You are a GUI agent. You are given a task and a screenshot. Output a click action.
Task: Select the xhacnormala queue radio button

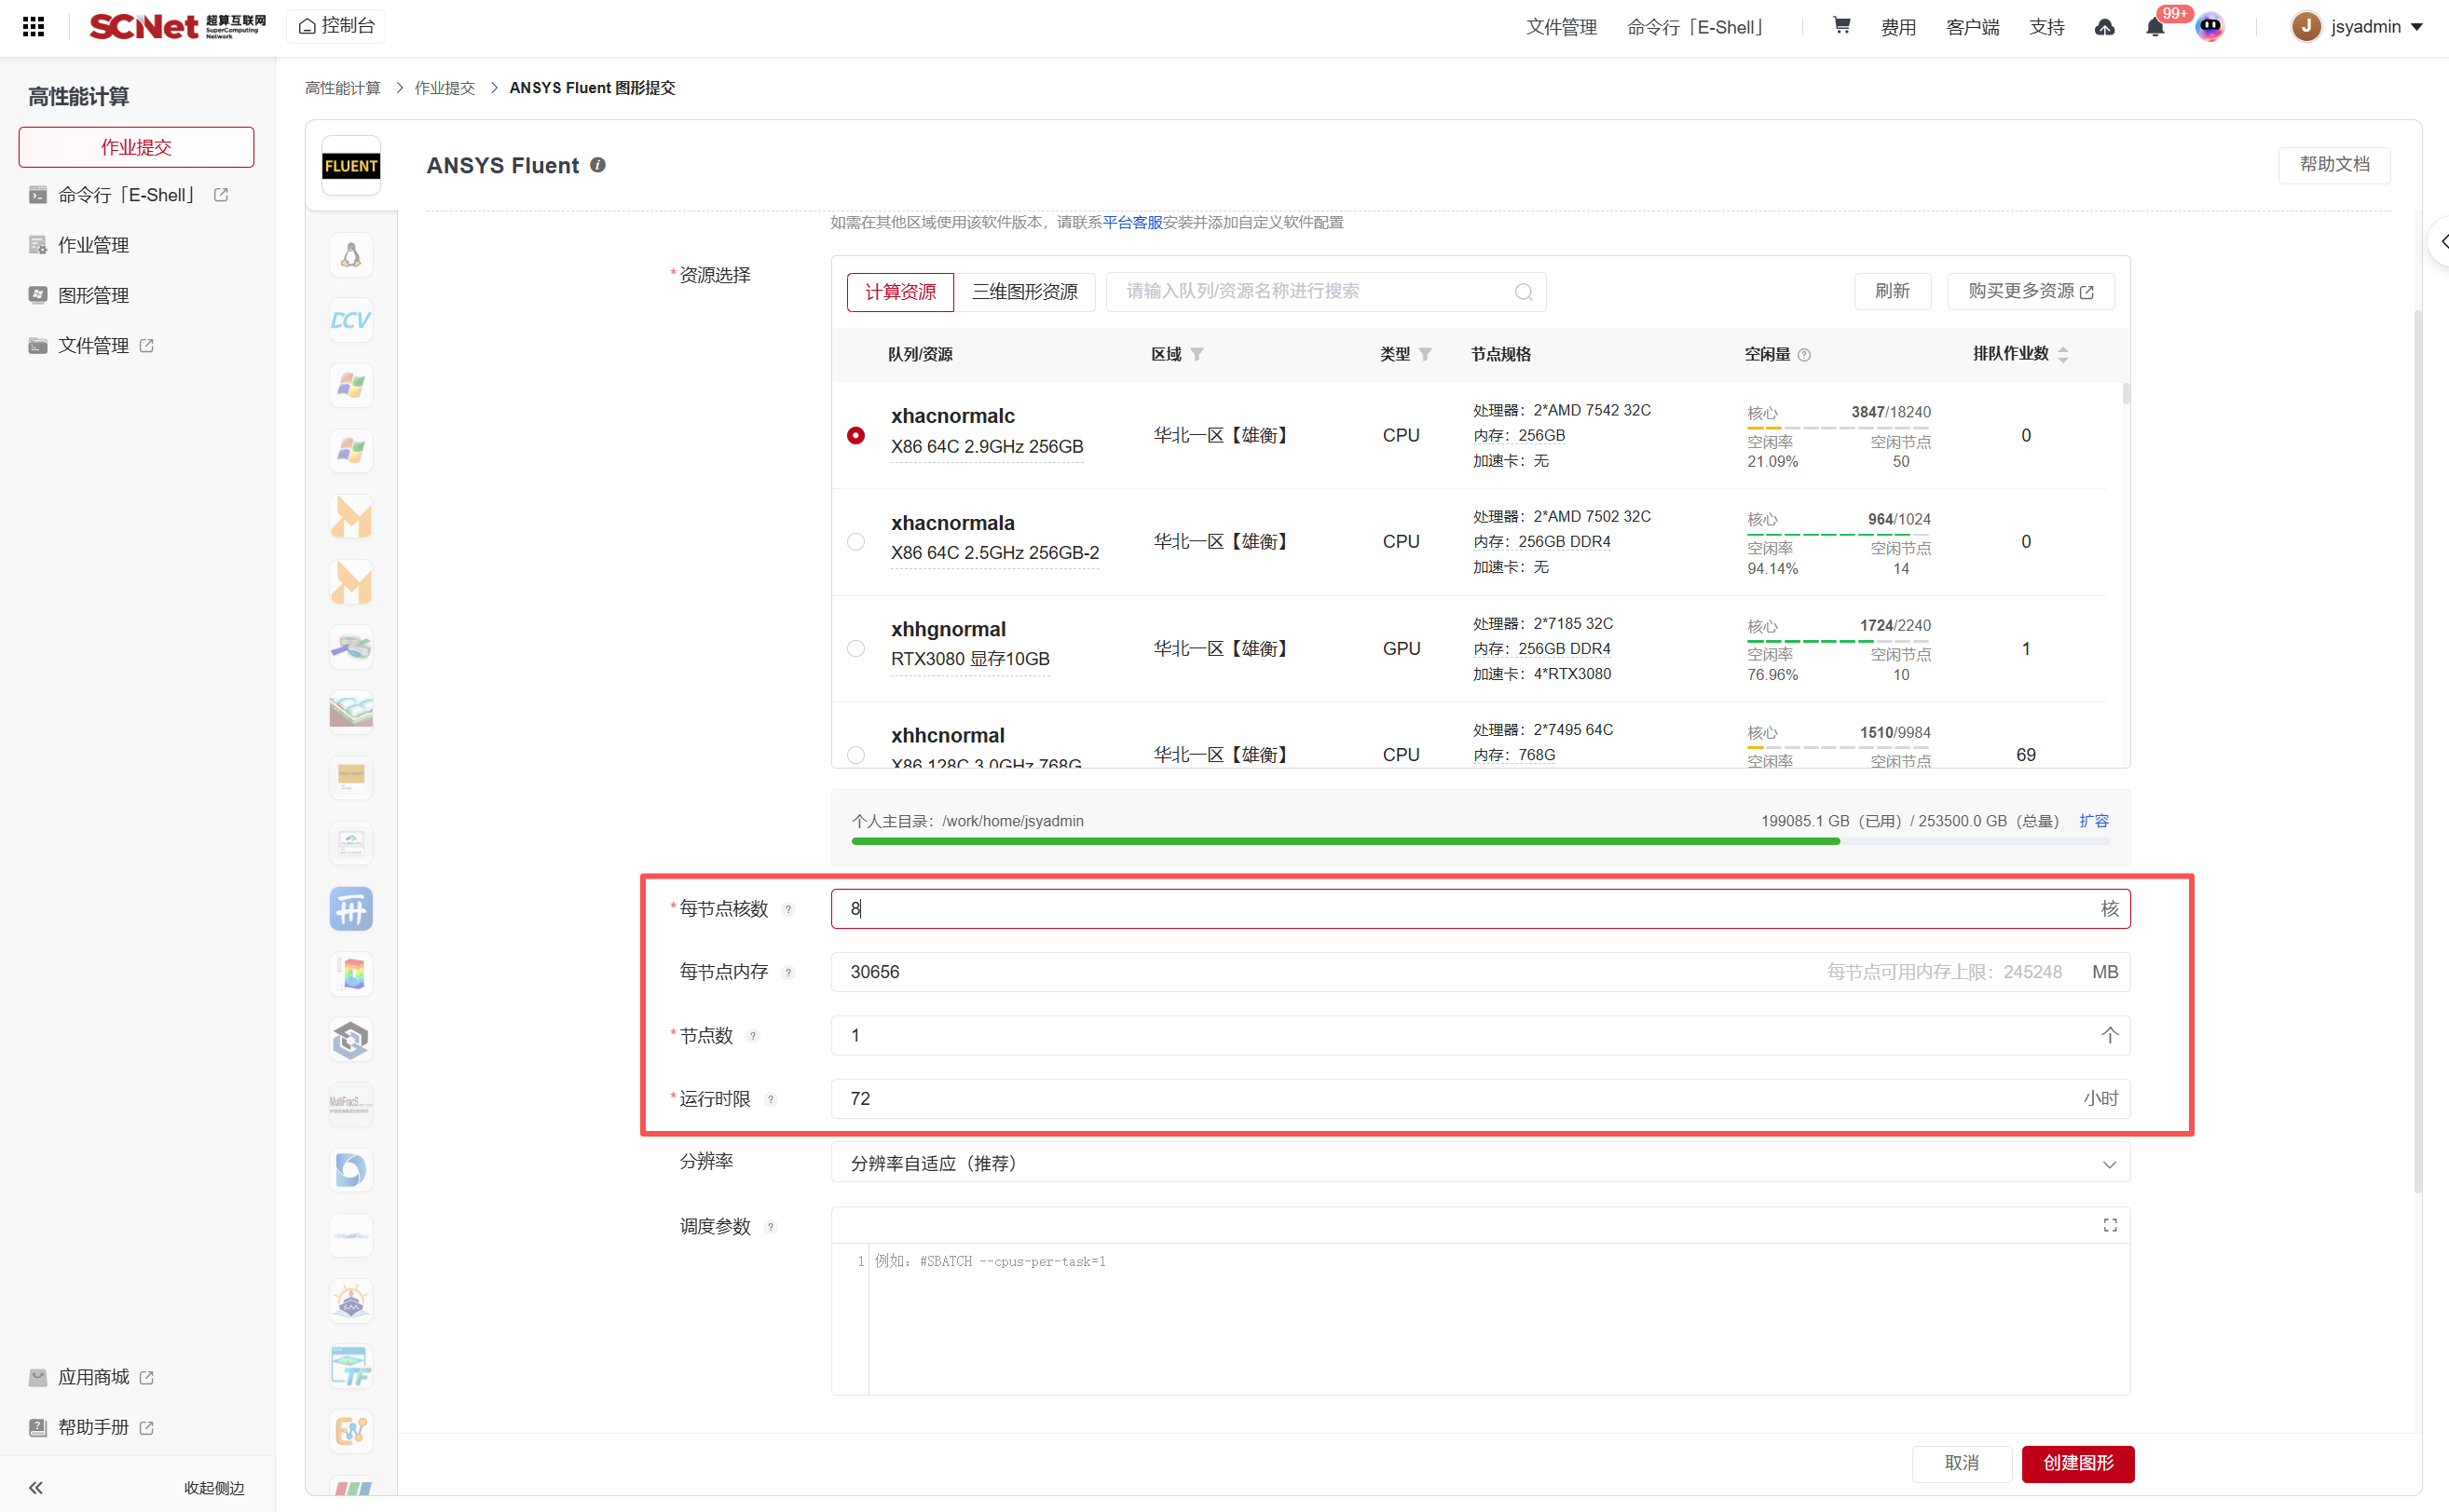(856, 541)
